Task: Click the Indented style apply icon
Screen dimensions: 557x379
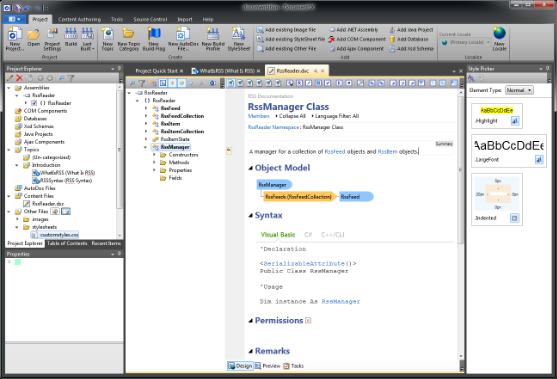Action: [514, 218]
